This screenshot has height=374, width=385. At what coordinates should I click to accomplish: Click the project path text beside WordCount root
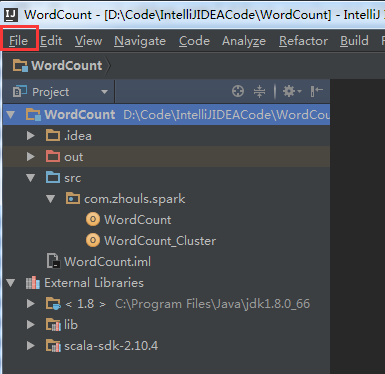(227, 115)
